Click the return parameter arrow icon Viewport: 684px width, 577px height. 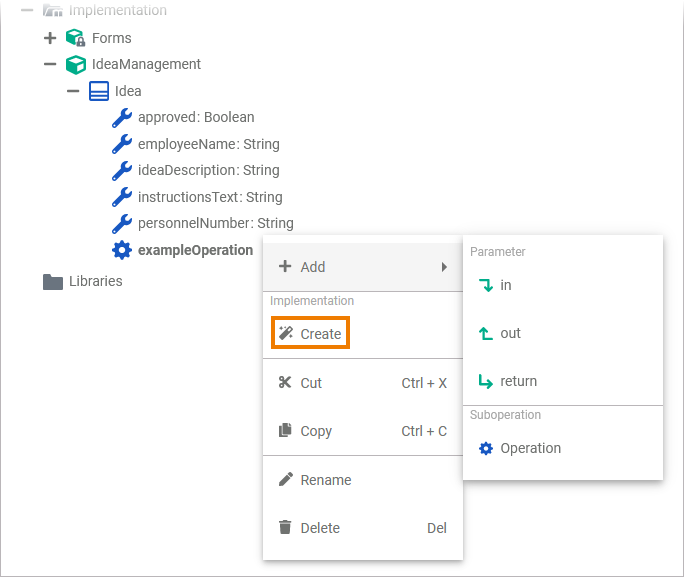[486, 381]
